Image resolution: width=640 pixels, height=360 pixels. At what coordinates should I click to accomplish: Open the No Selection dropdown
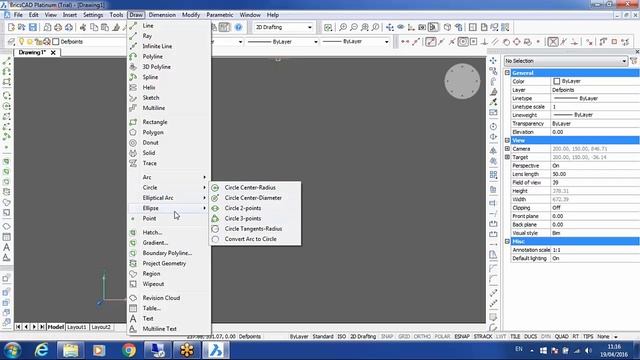click(624, 61)
